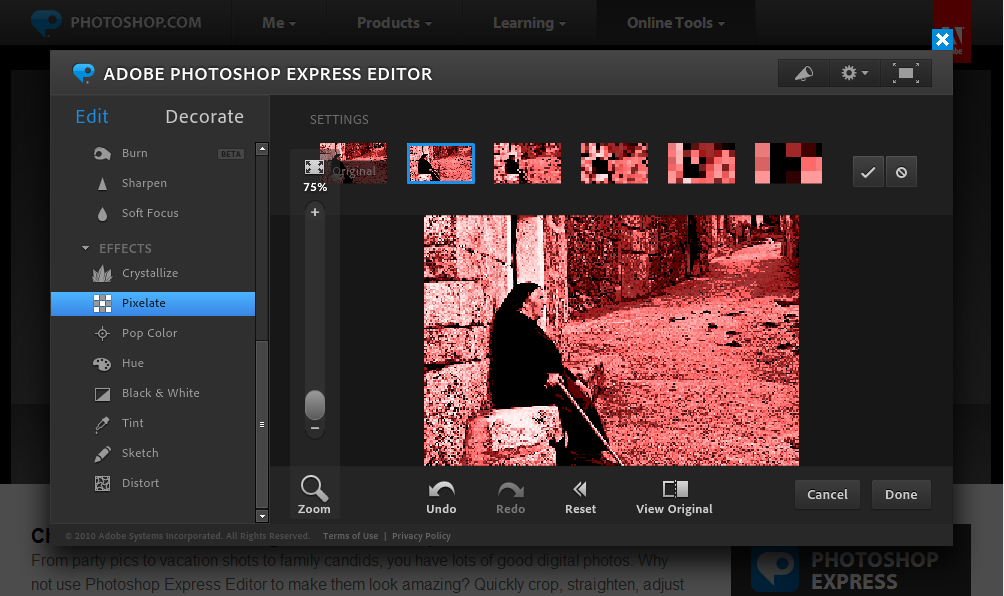Select the Burn tool

coord(134,153)
